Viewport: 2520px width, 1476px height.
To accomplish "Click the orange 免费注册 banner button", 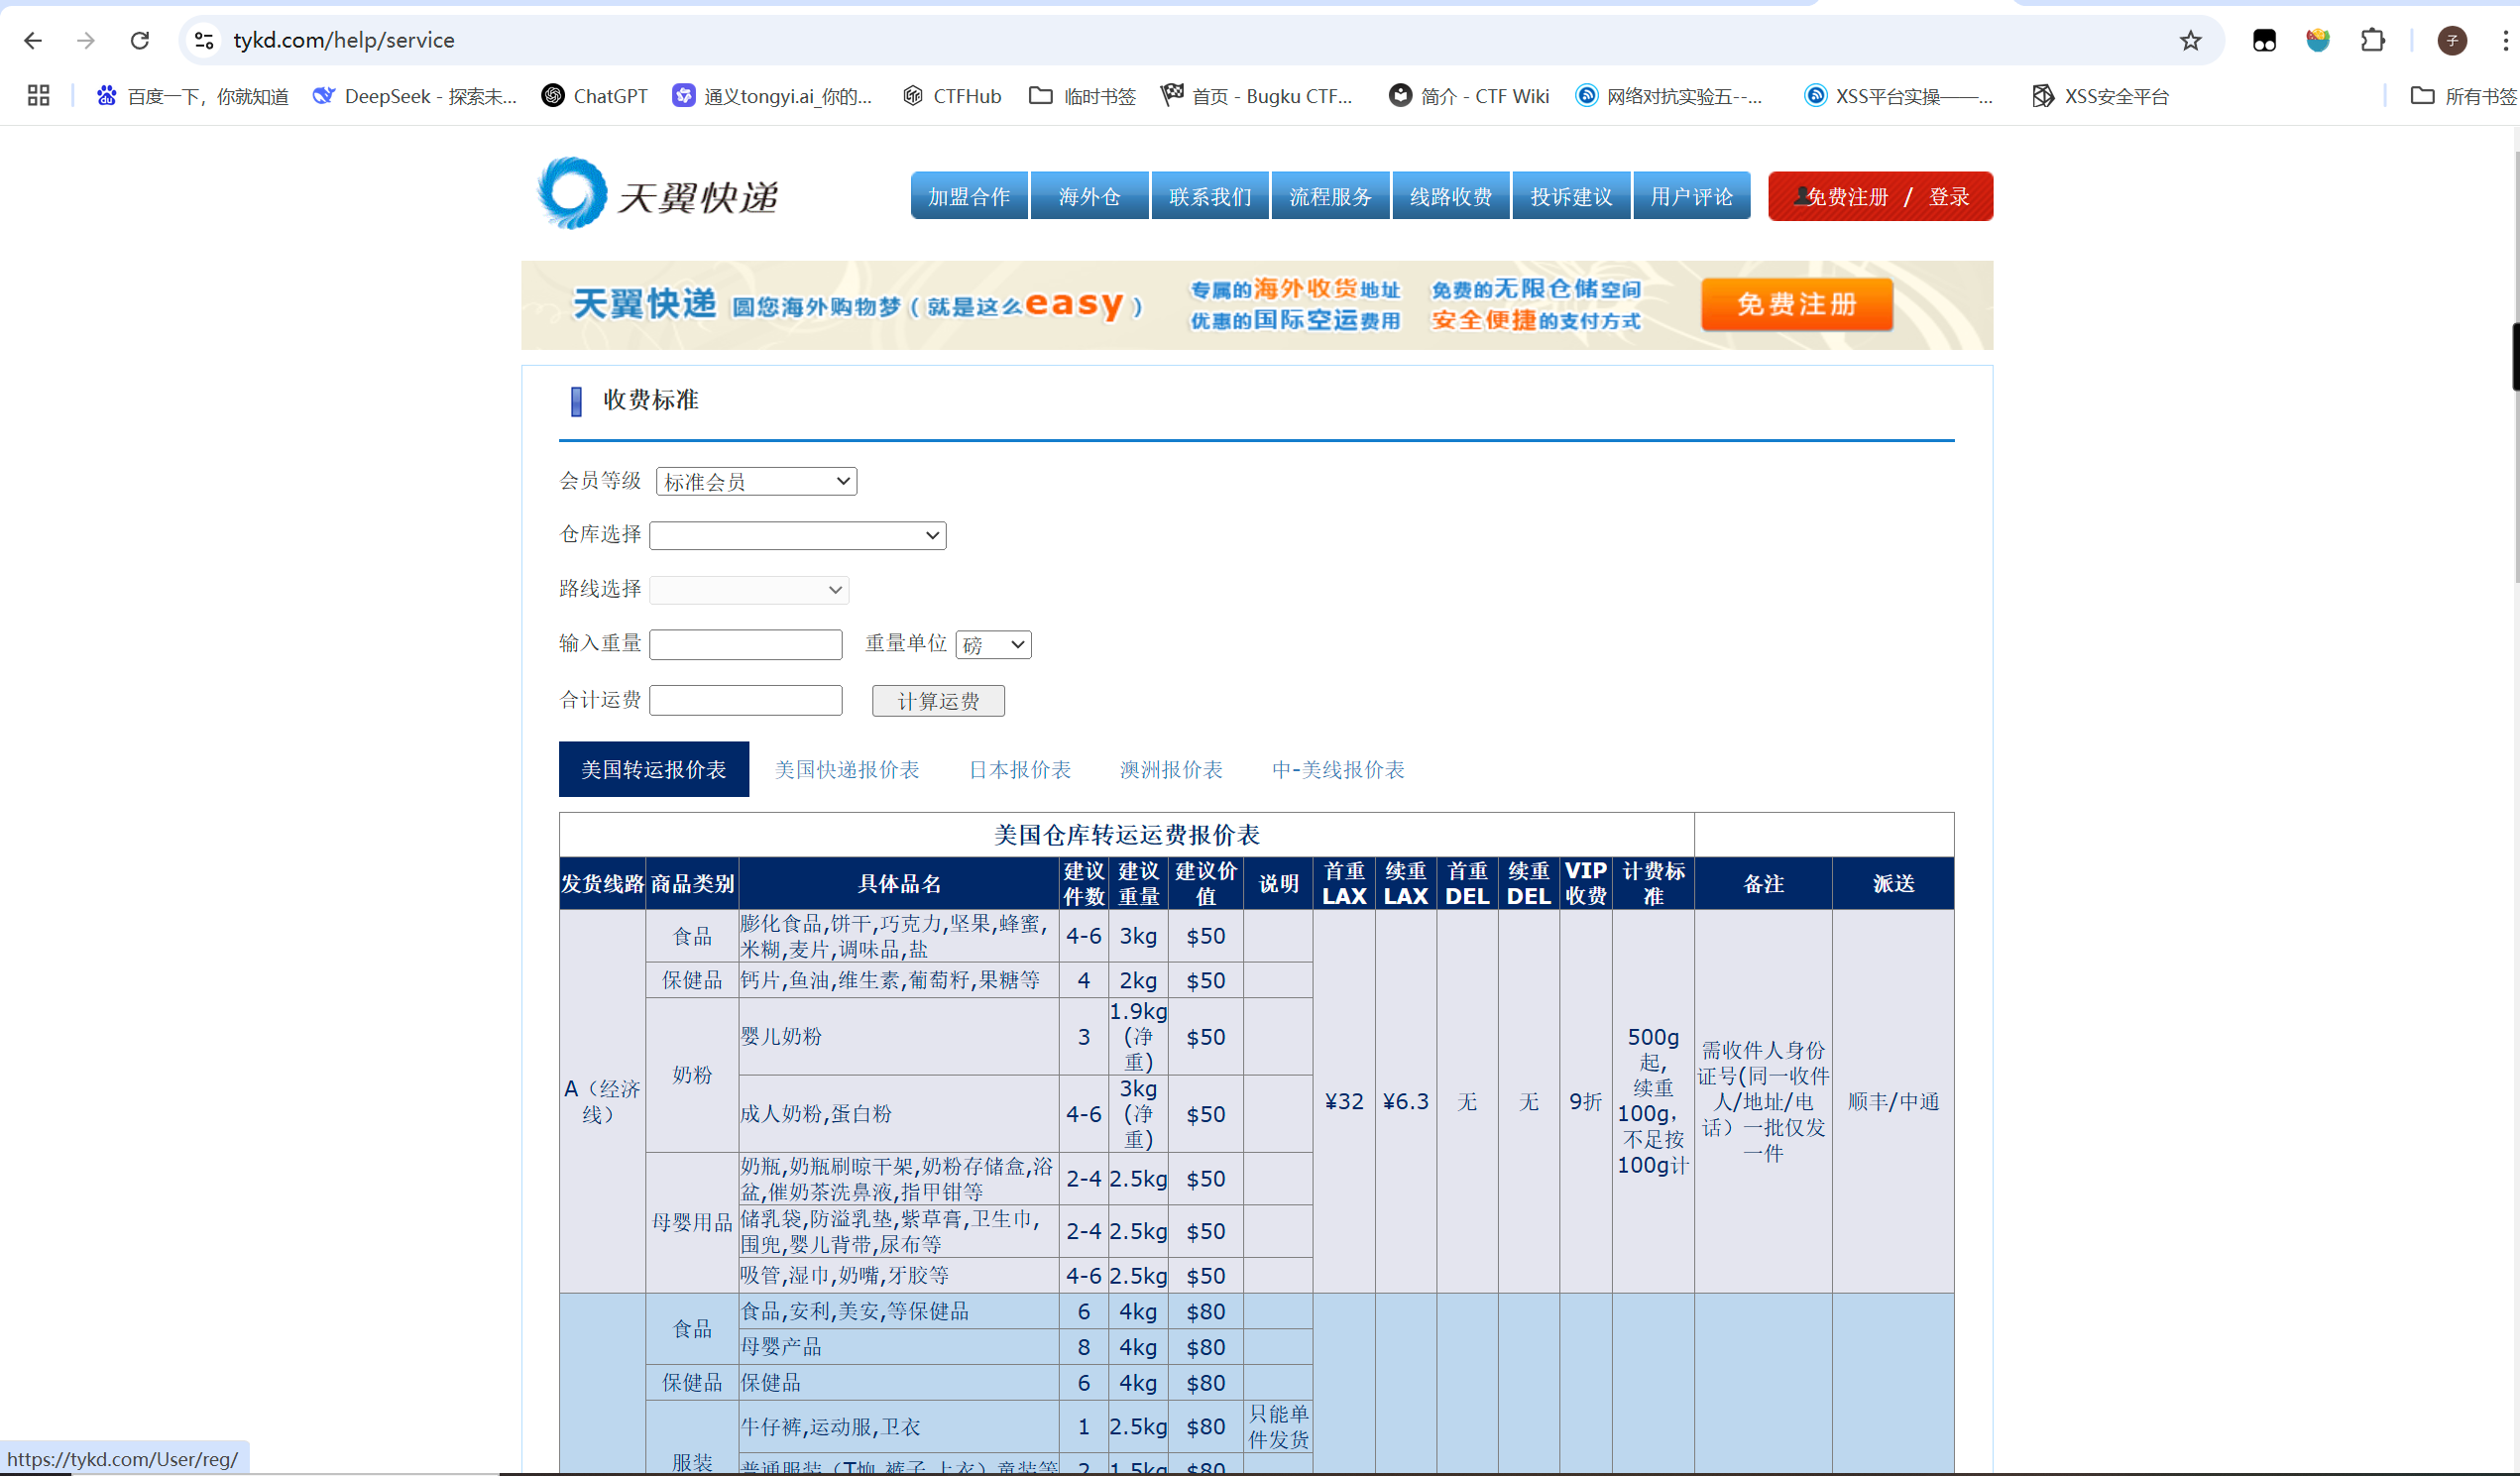I will pos(1796,304).
